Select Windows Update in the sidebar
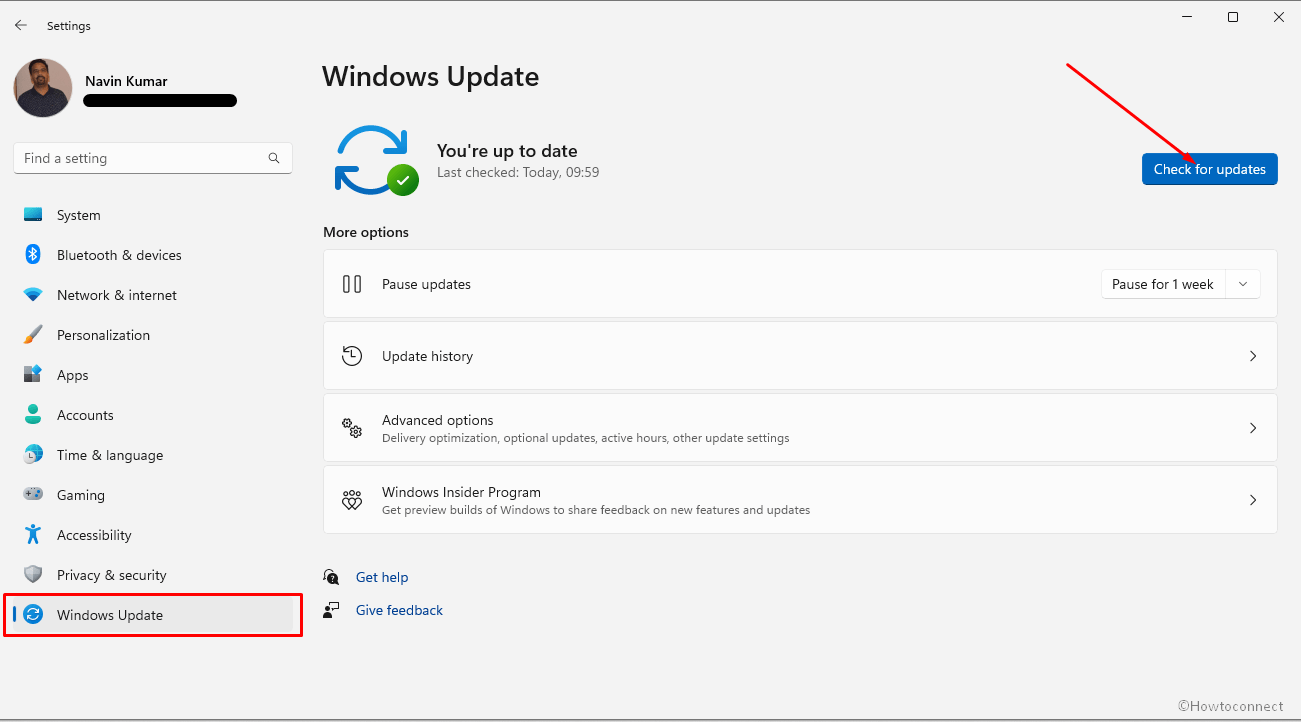 click(x=153, y=615)
